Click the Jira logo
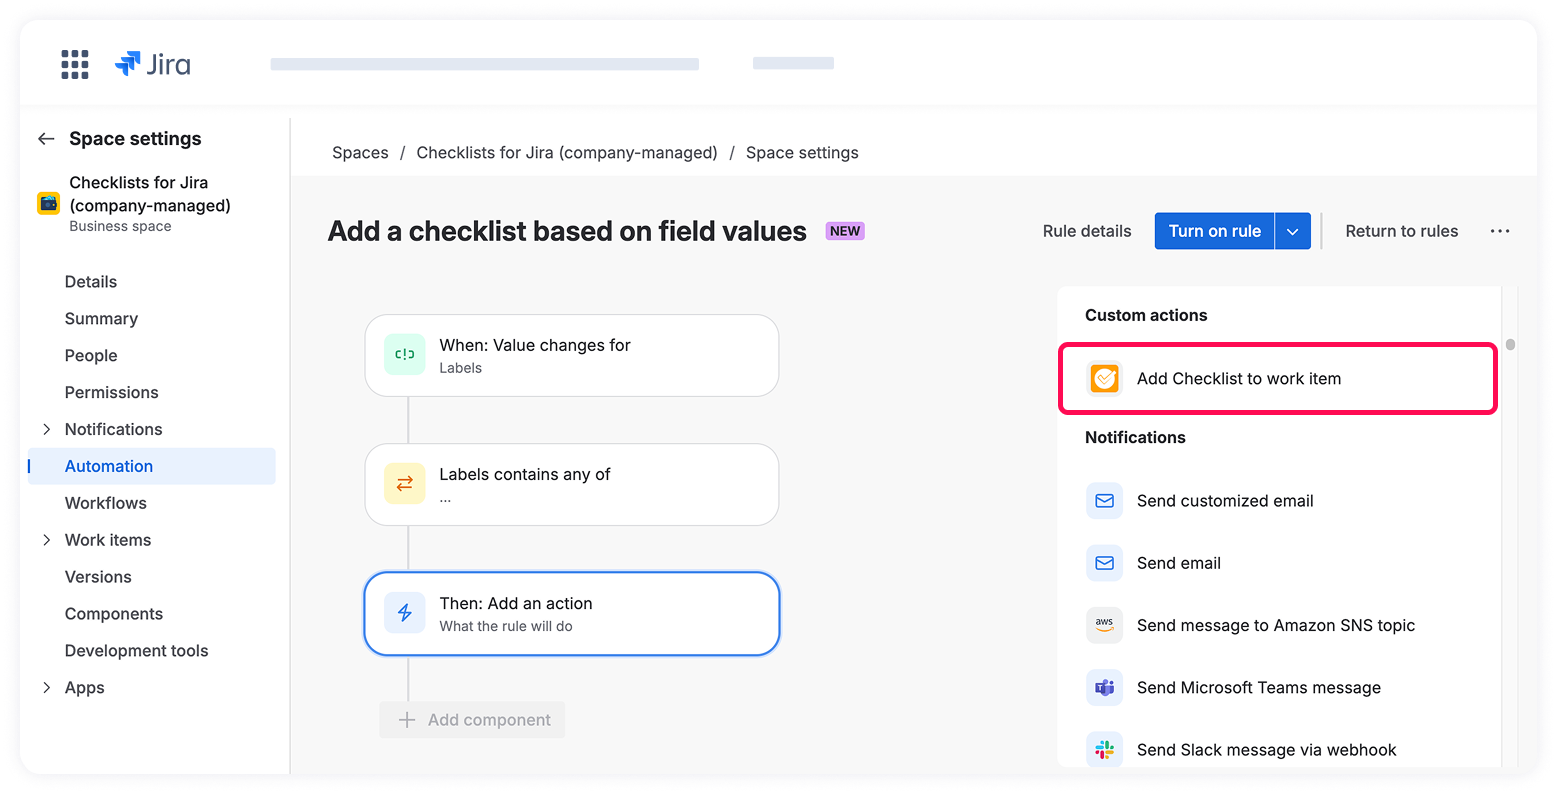This screenshot has height=794, width=1557. 153,65
